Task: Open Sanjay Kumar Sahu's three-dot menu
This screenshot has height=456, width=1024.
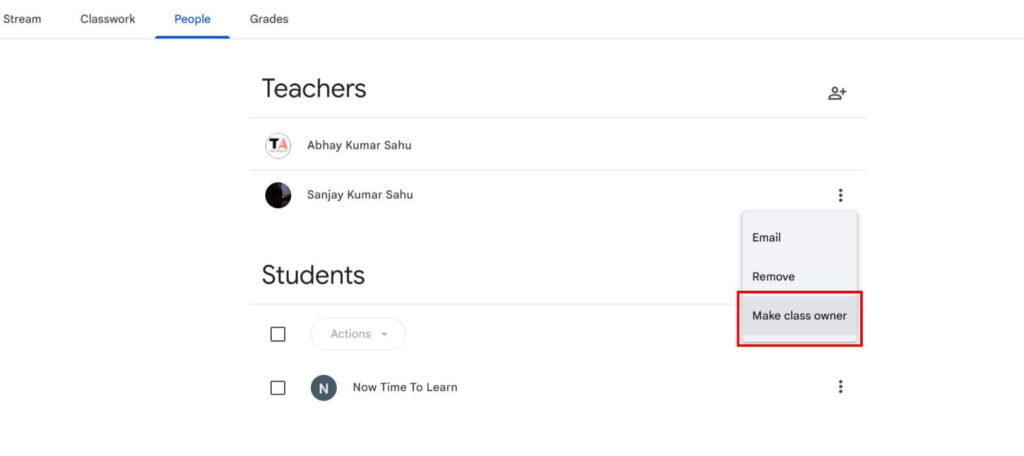Action: pyautogui.click(x=841, y=195)
